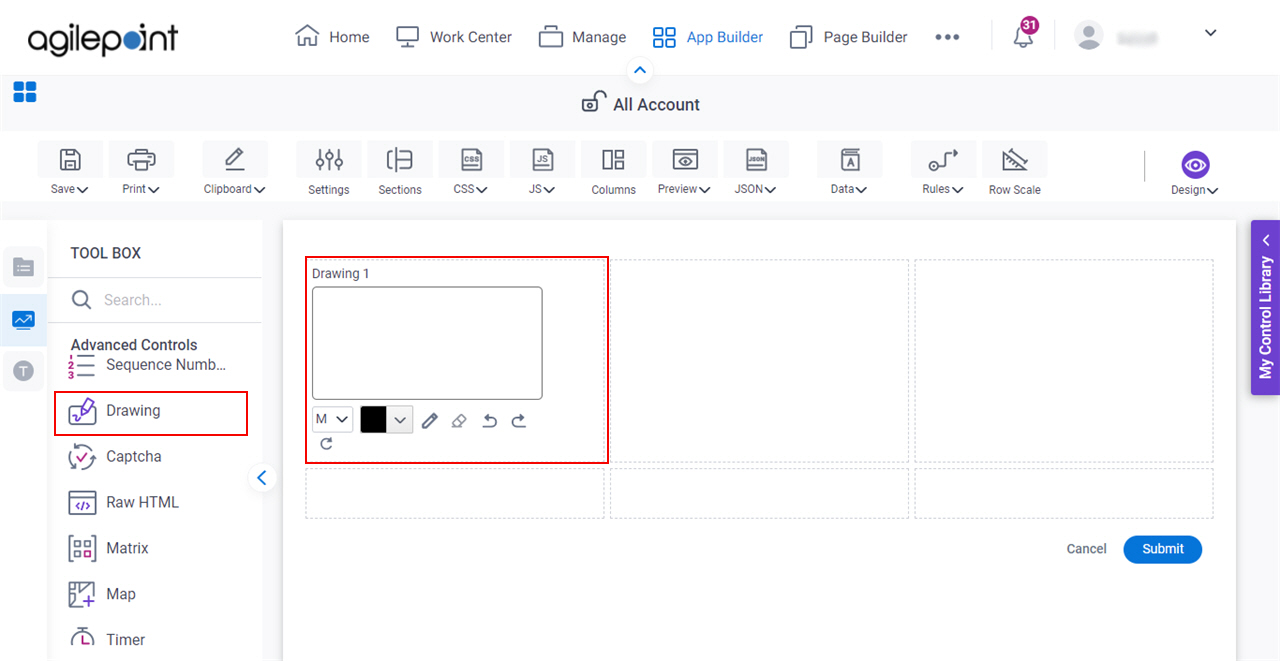The image size is (1280, 661).
Task: Open the Design mode menu
Action: coord(1195,173)
